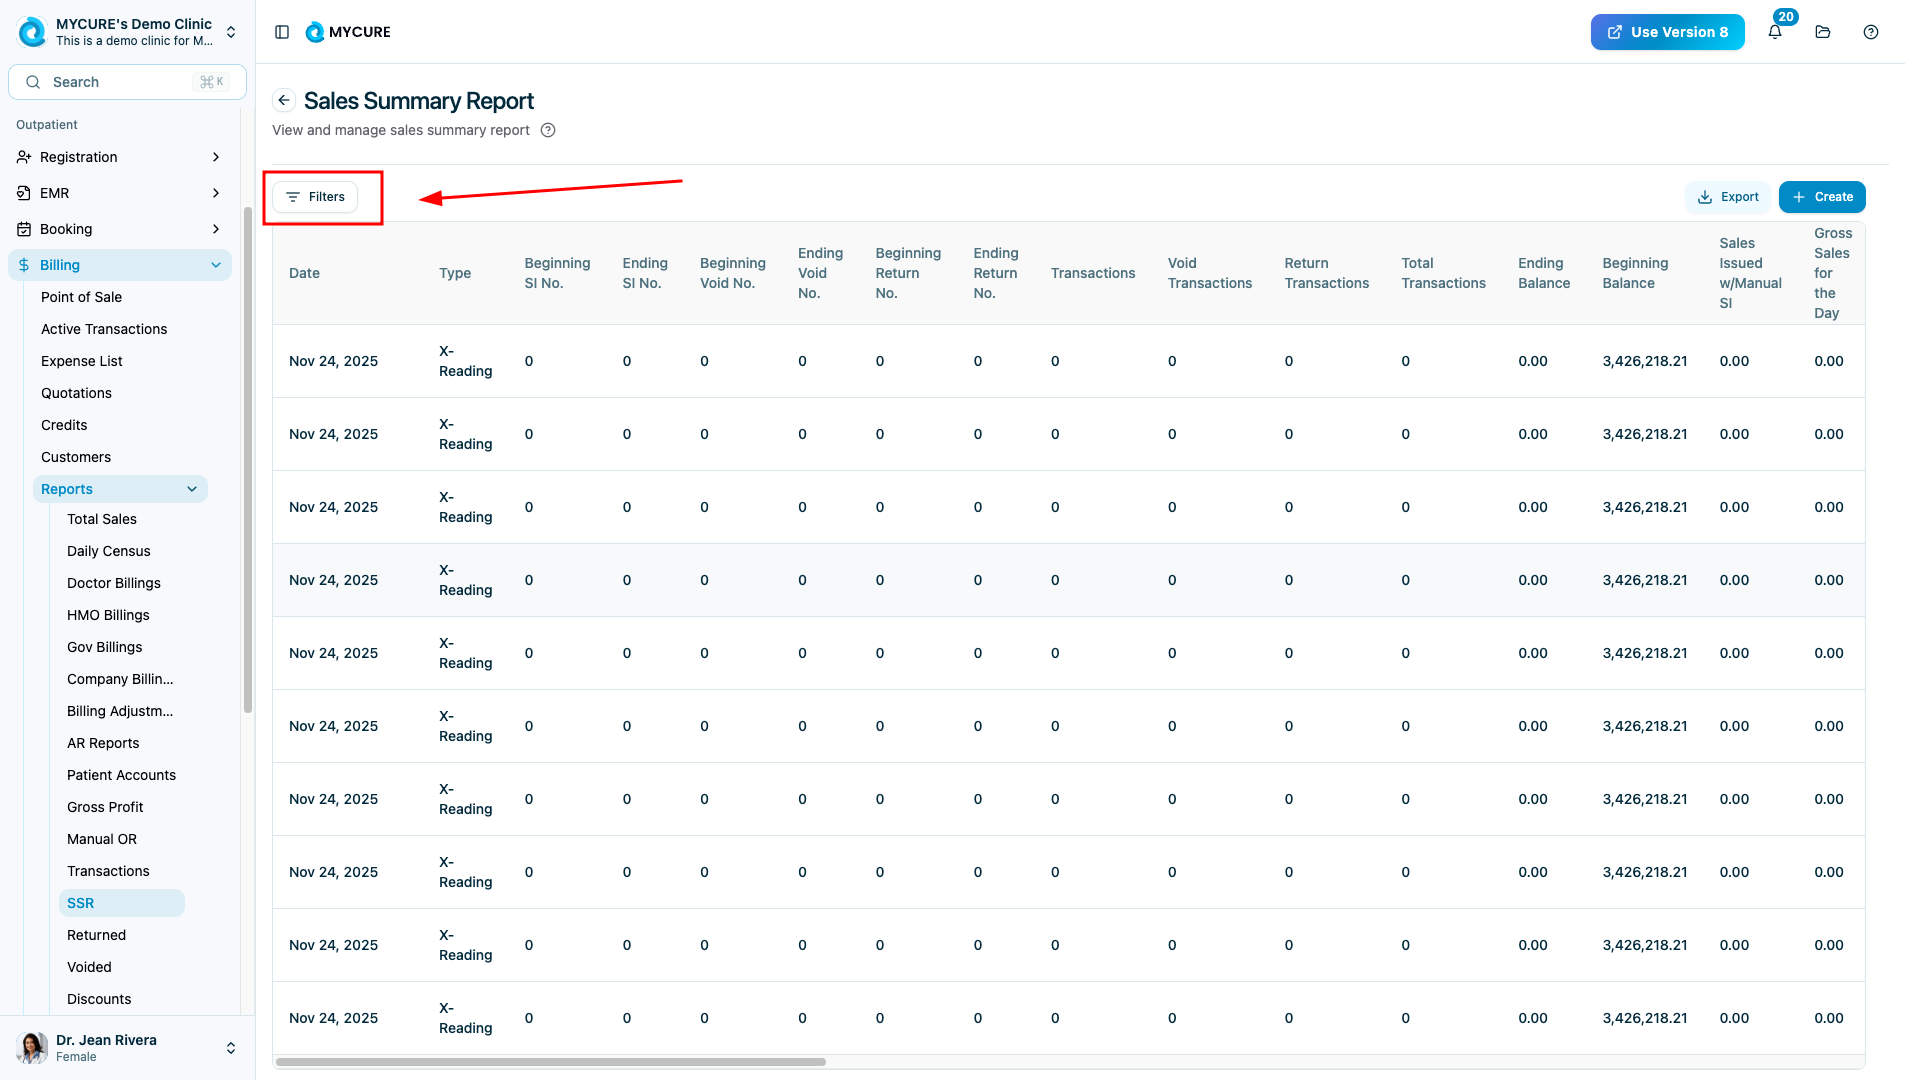Click the help question mark icon
Image resolution: width=1905 pixels, height=1080 pixels.
1871,32
